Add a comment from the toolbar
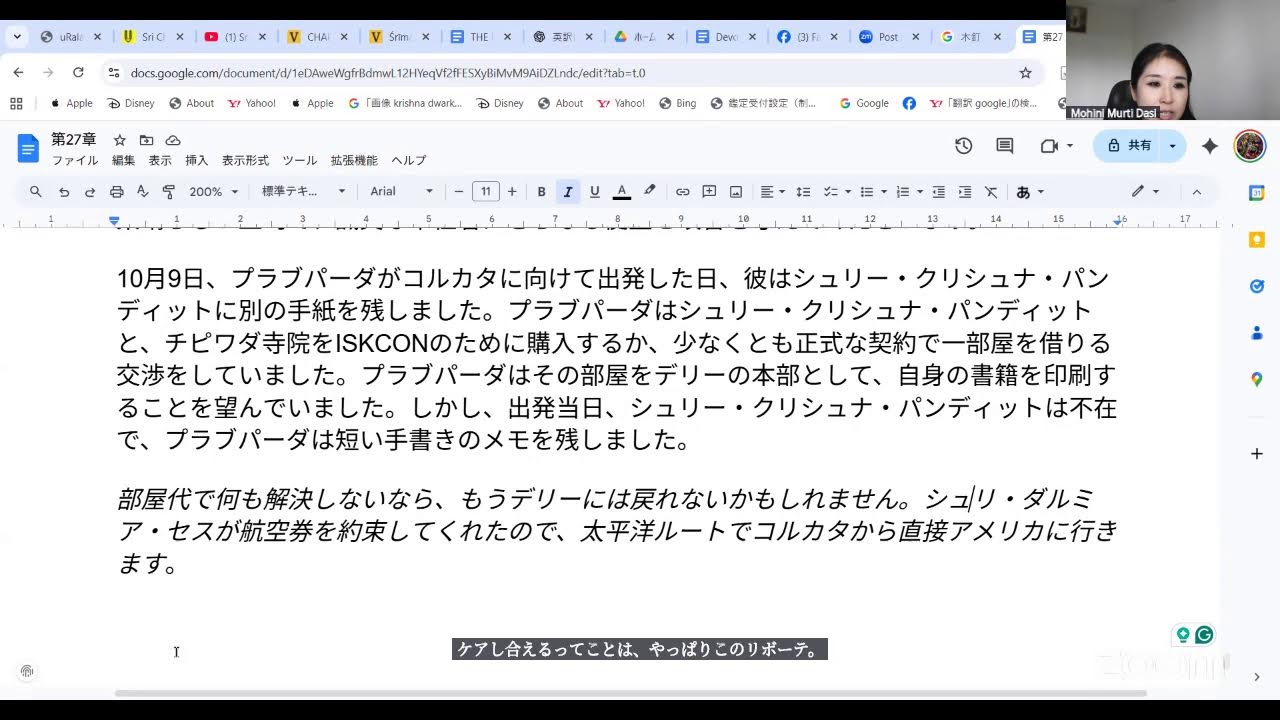The width and height of the screenshot is (1280, 720). pos(709,192)
